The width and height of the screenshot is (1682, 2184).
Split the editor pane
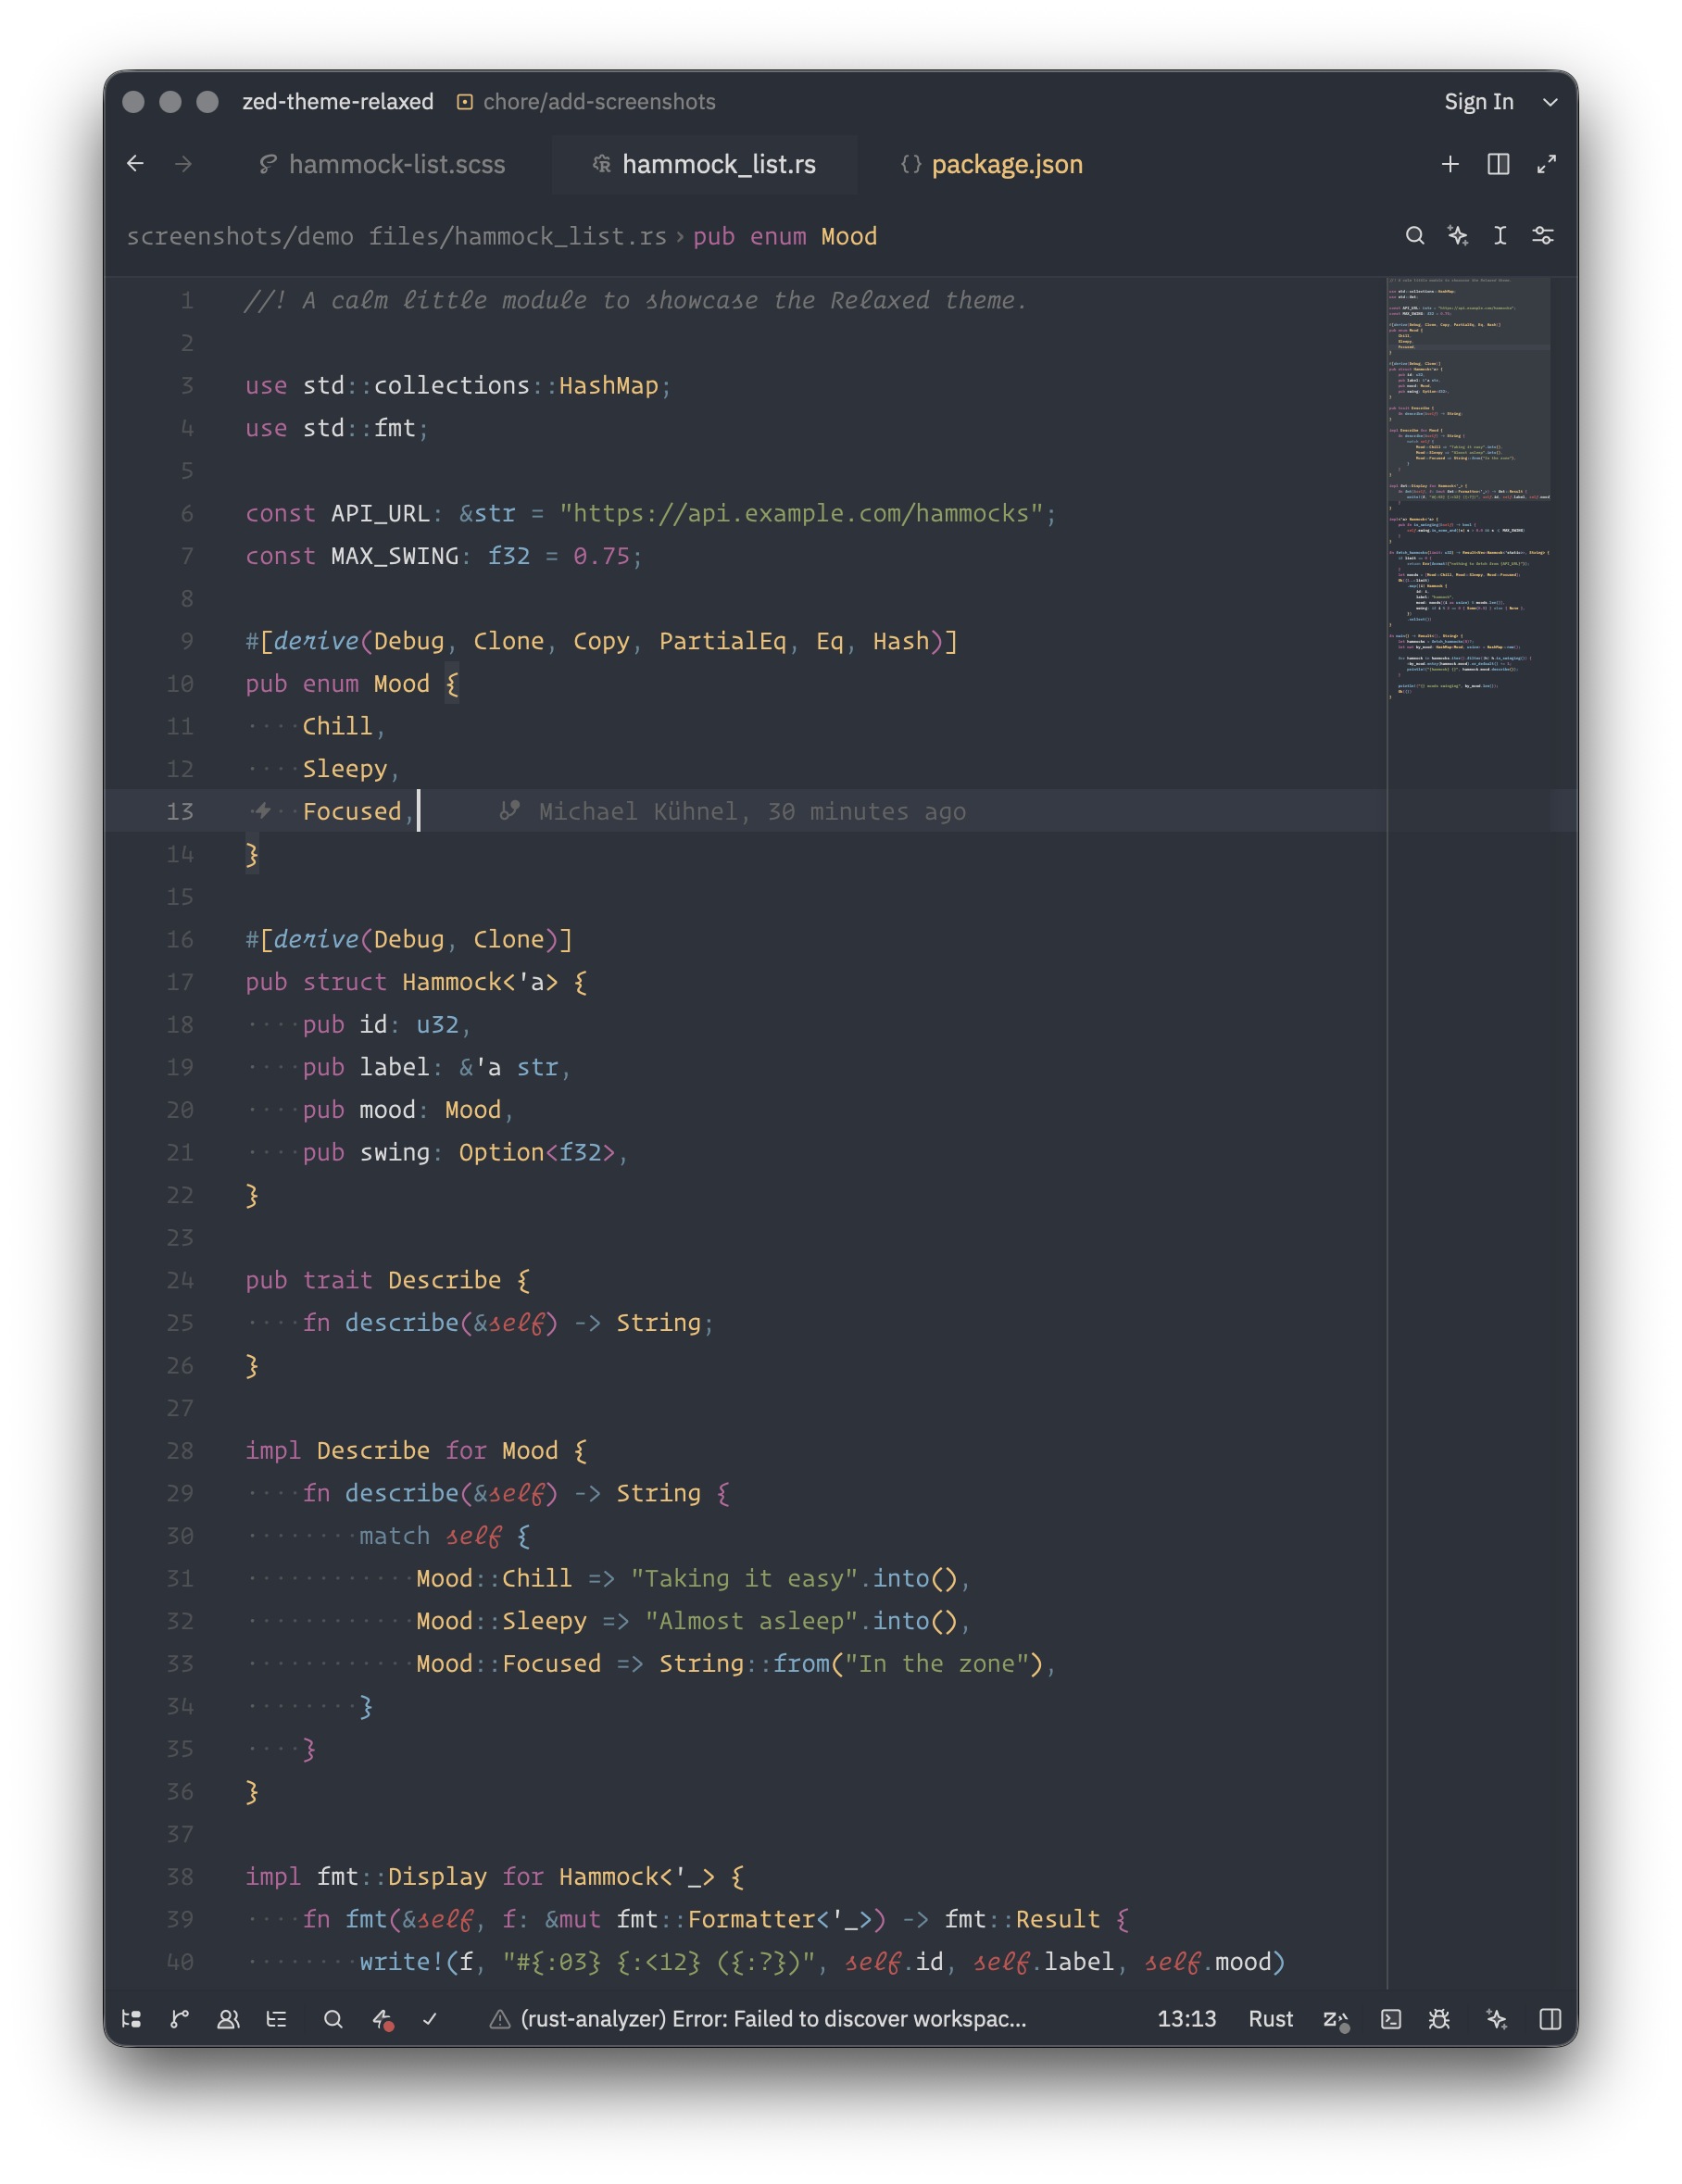1498,164
